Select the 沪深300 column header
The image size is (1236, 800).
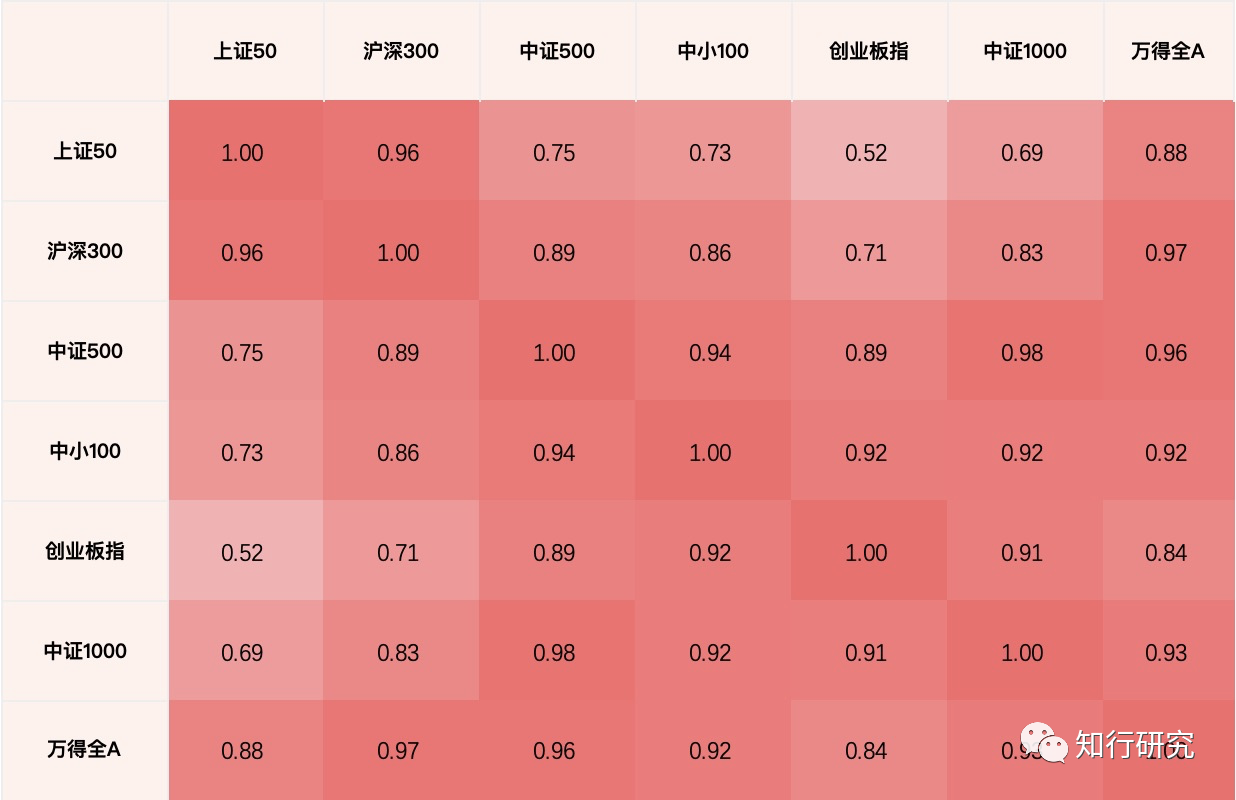pyautogui.click(x=401, y=51)
